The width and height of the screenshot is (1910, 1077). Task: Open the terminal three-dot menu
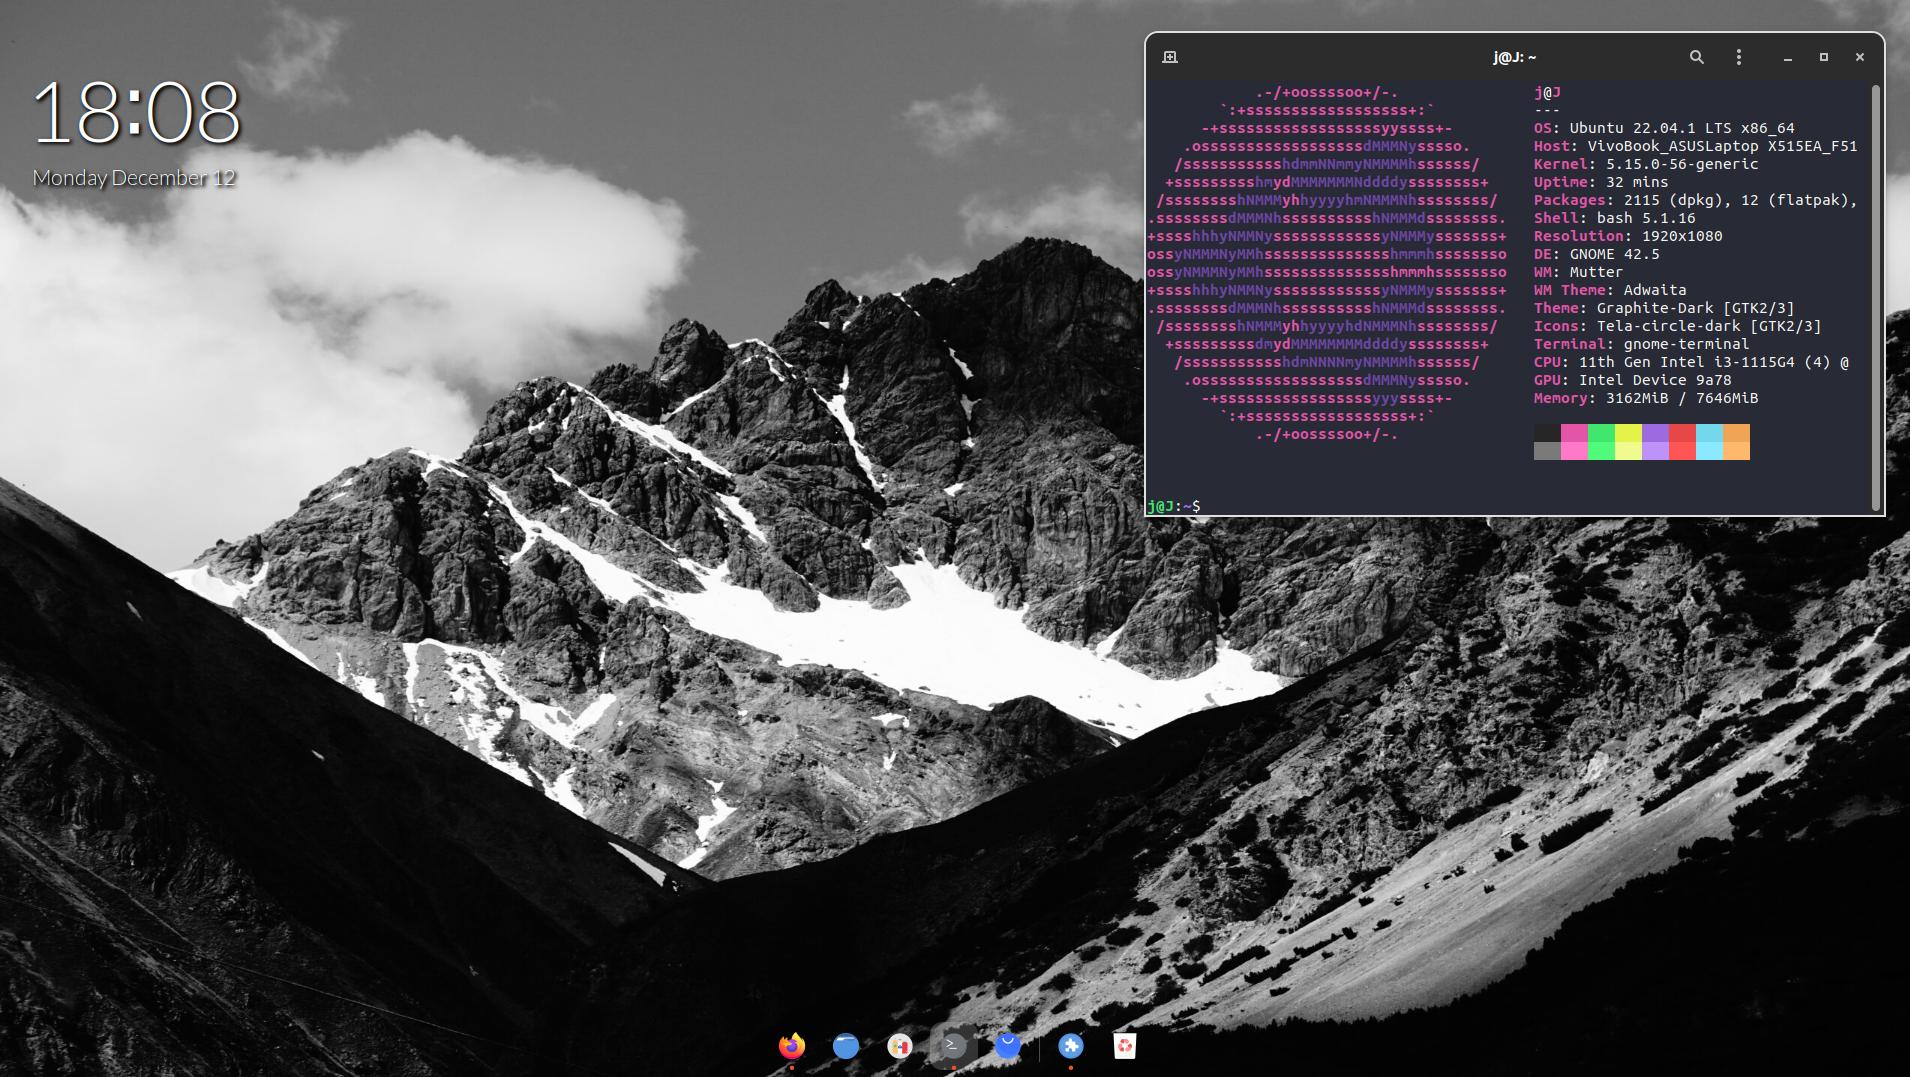tap(1739, 57)
